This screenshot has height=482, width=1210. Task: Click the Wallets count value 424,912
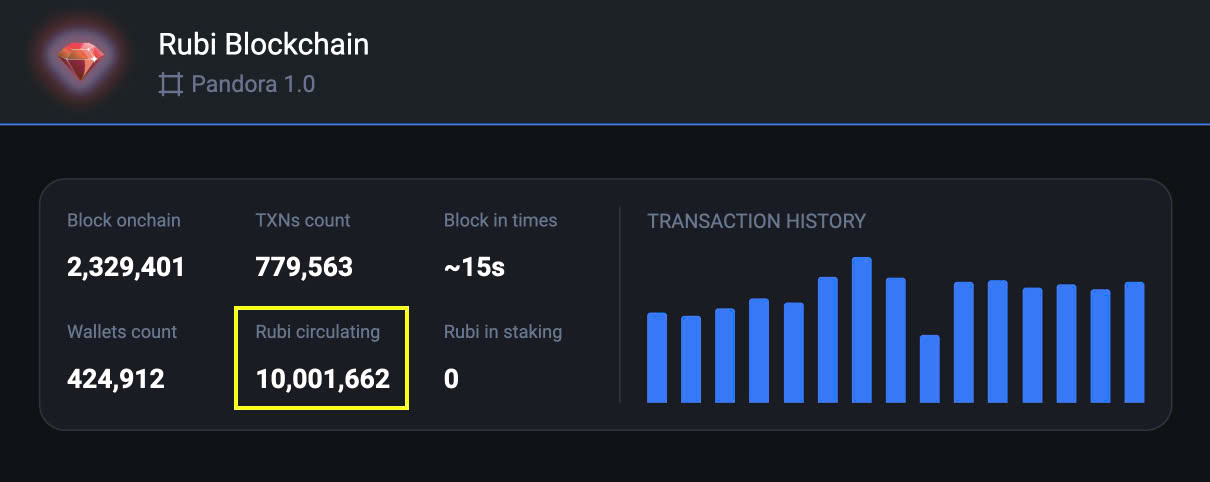pyautogui.click(x=116, y=379)
